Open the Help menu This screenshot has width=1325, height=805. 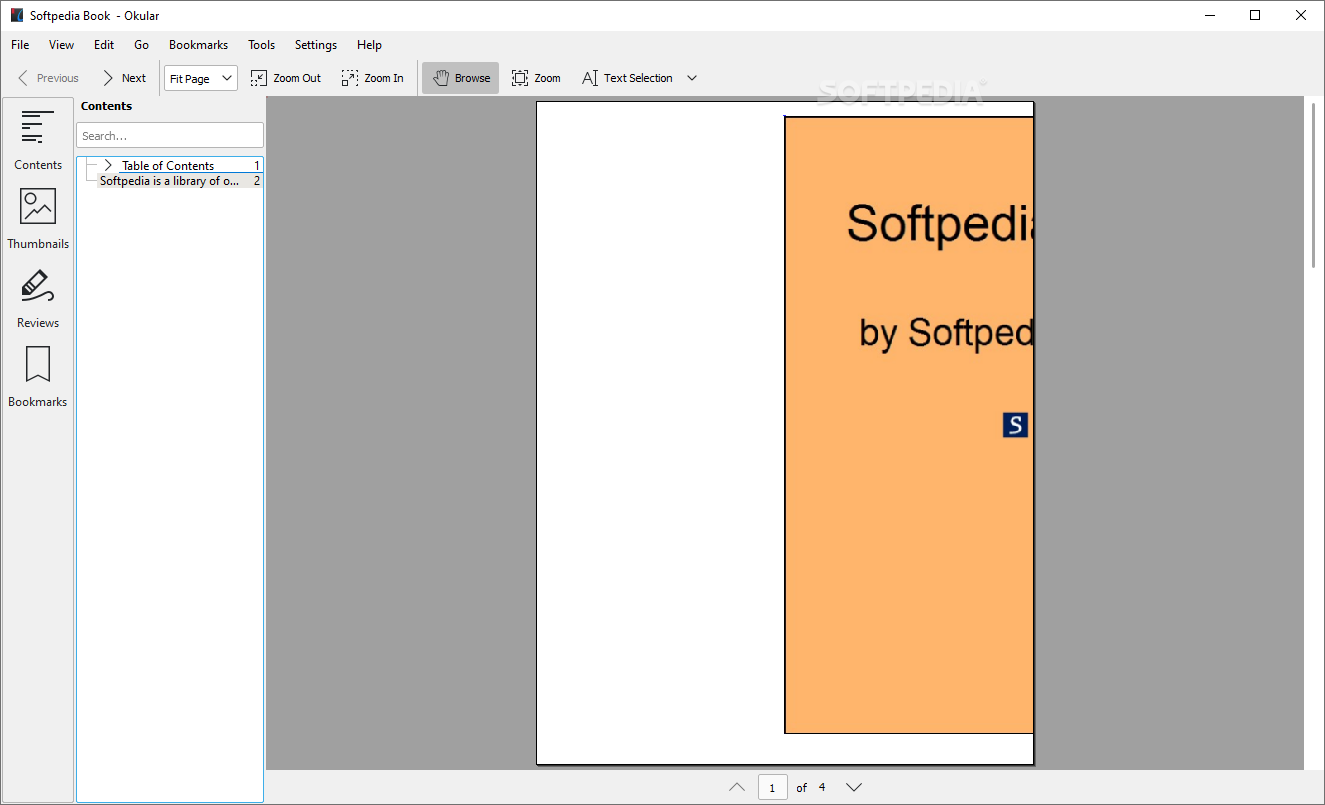[x=370, y=45]
